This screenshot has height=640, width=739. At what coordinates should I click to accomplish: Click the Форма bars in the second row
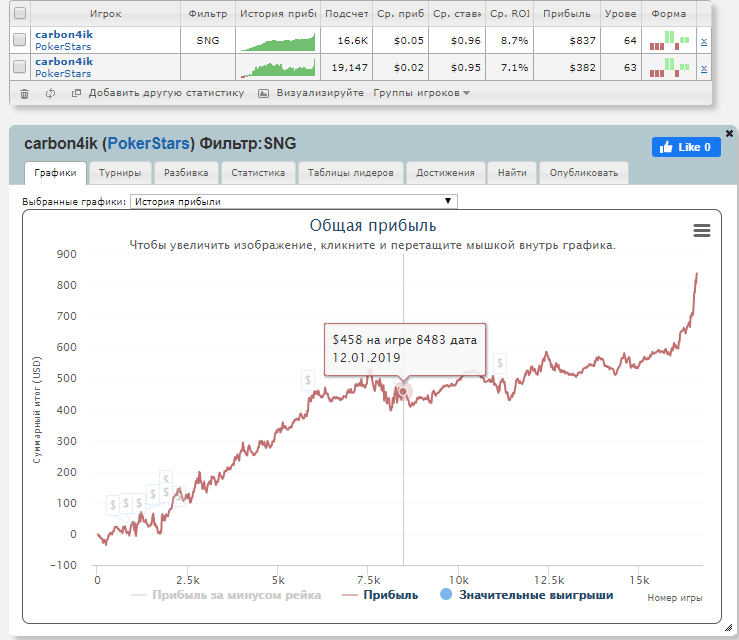(669, 67)
